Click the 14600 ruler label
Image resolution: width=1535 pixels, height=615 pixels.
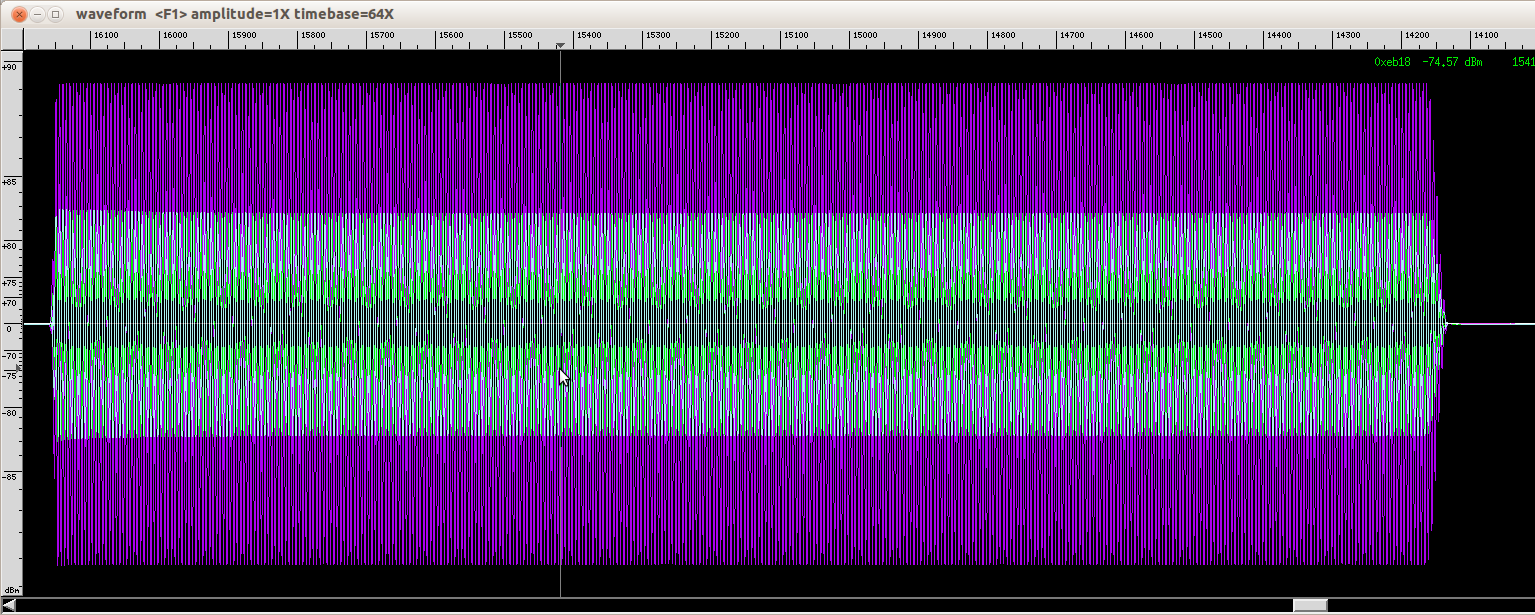[1140, 36]
